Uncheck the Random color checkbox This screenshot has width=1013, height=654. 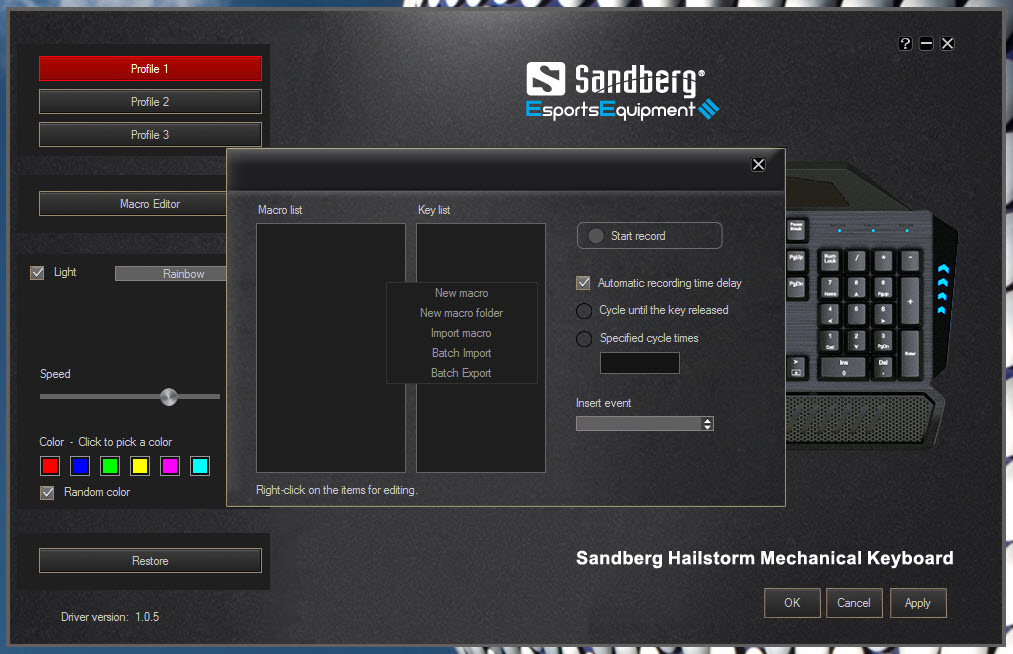[47, 492]
